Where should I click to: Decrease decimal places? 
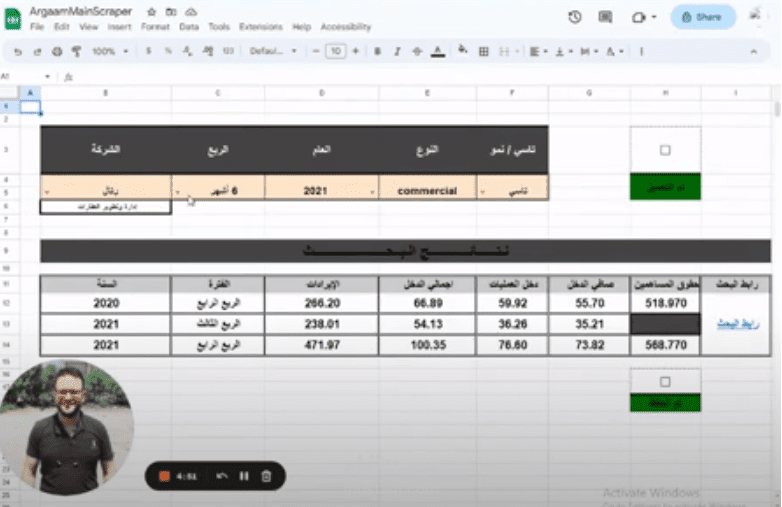[x=188, y=51]
